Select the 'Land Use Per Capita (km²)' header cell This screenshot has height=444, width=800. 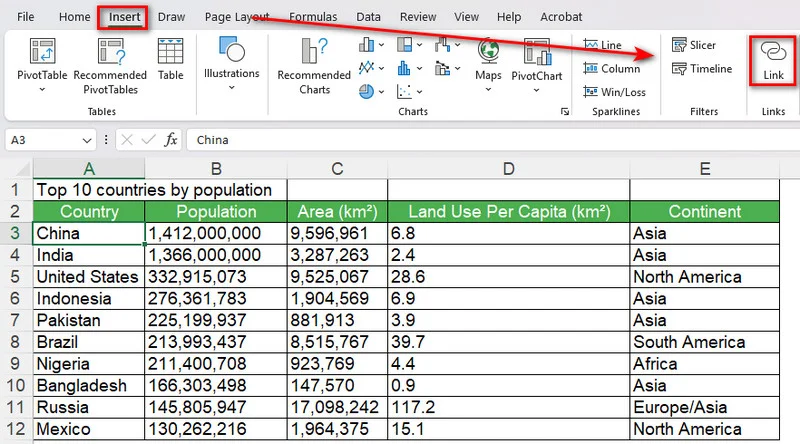(x=509, y=211)
